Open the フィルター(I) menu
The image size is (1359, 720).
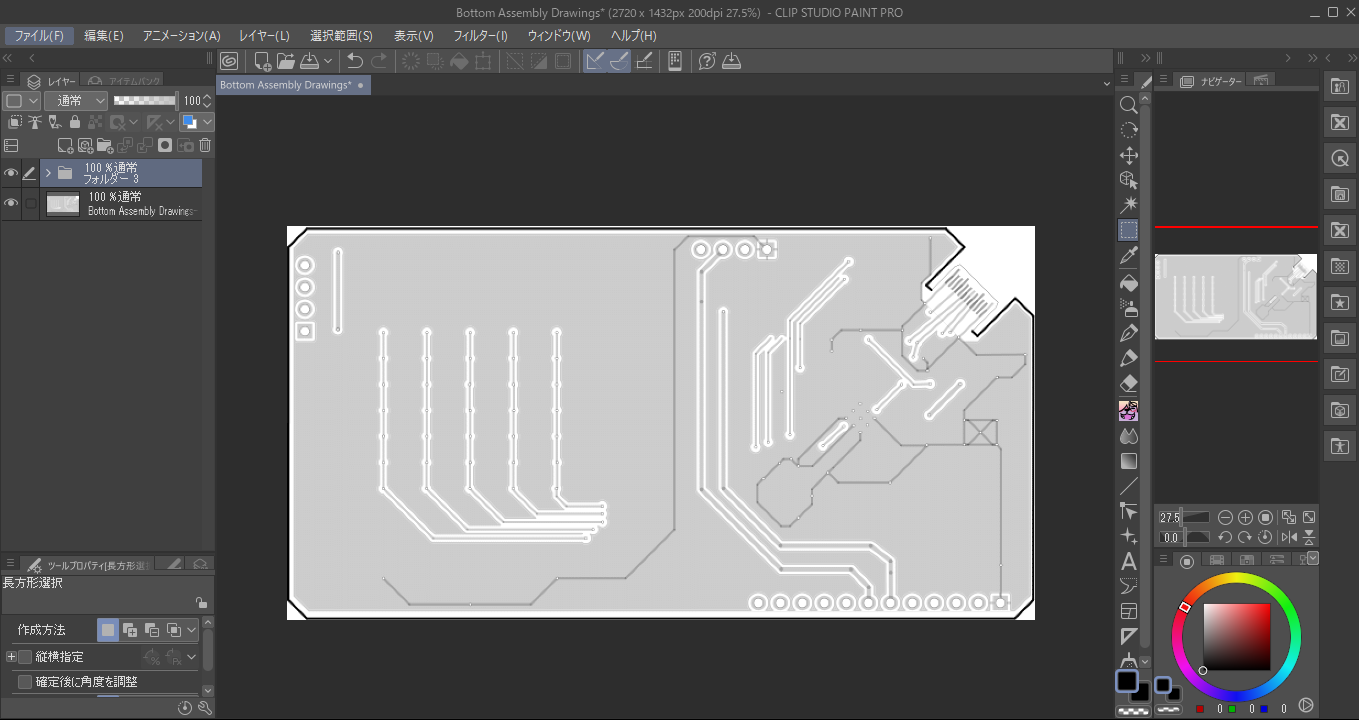480,35
